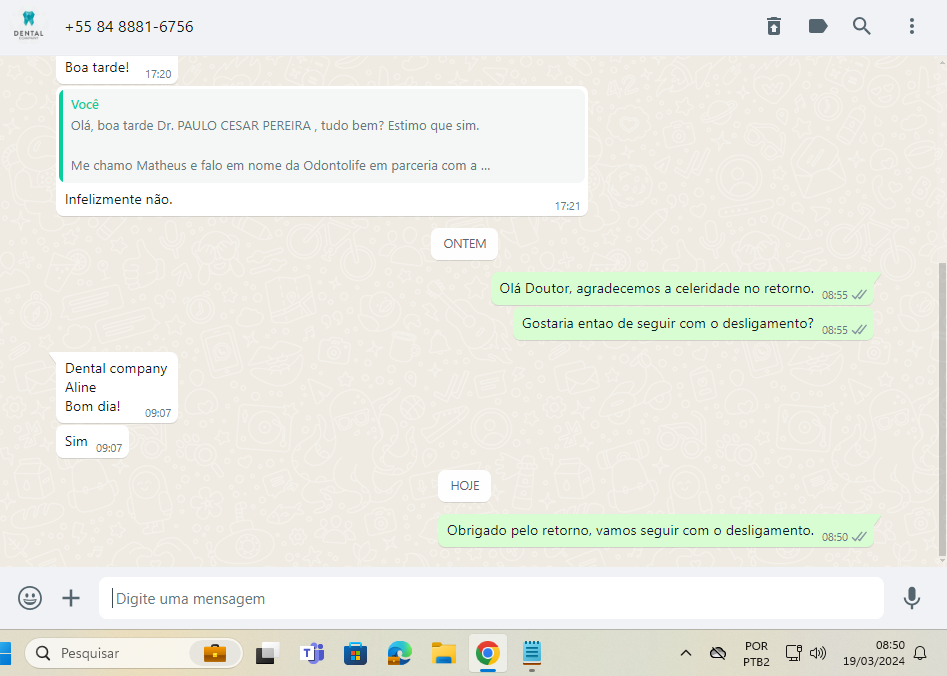Open Task View in the taskbar
This screenshot has height=676, width=947.
coord(267,653)
